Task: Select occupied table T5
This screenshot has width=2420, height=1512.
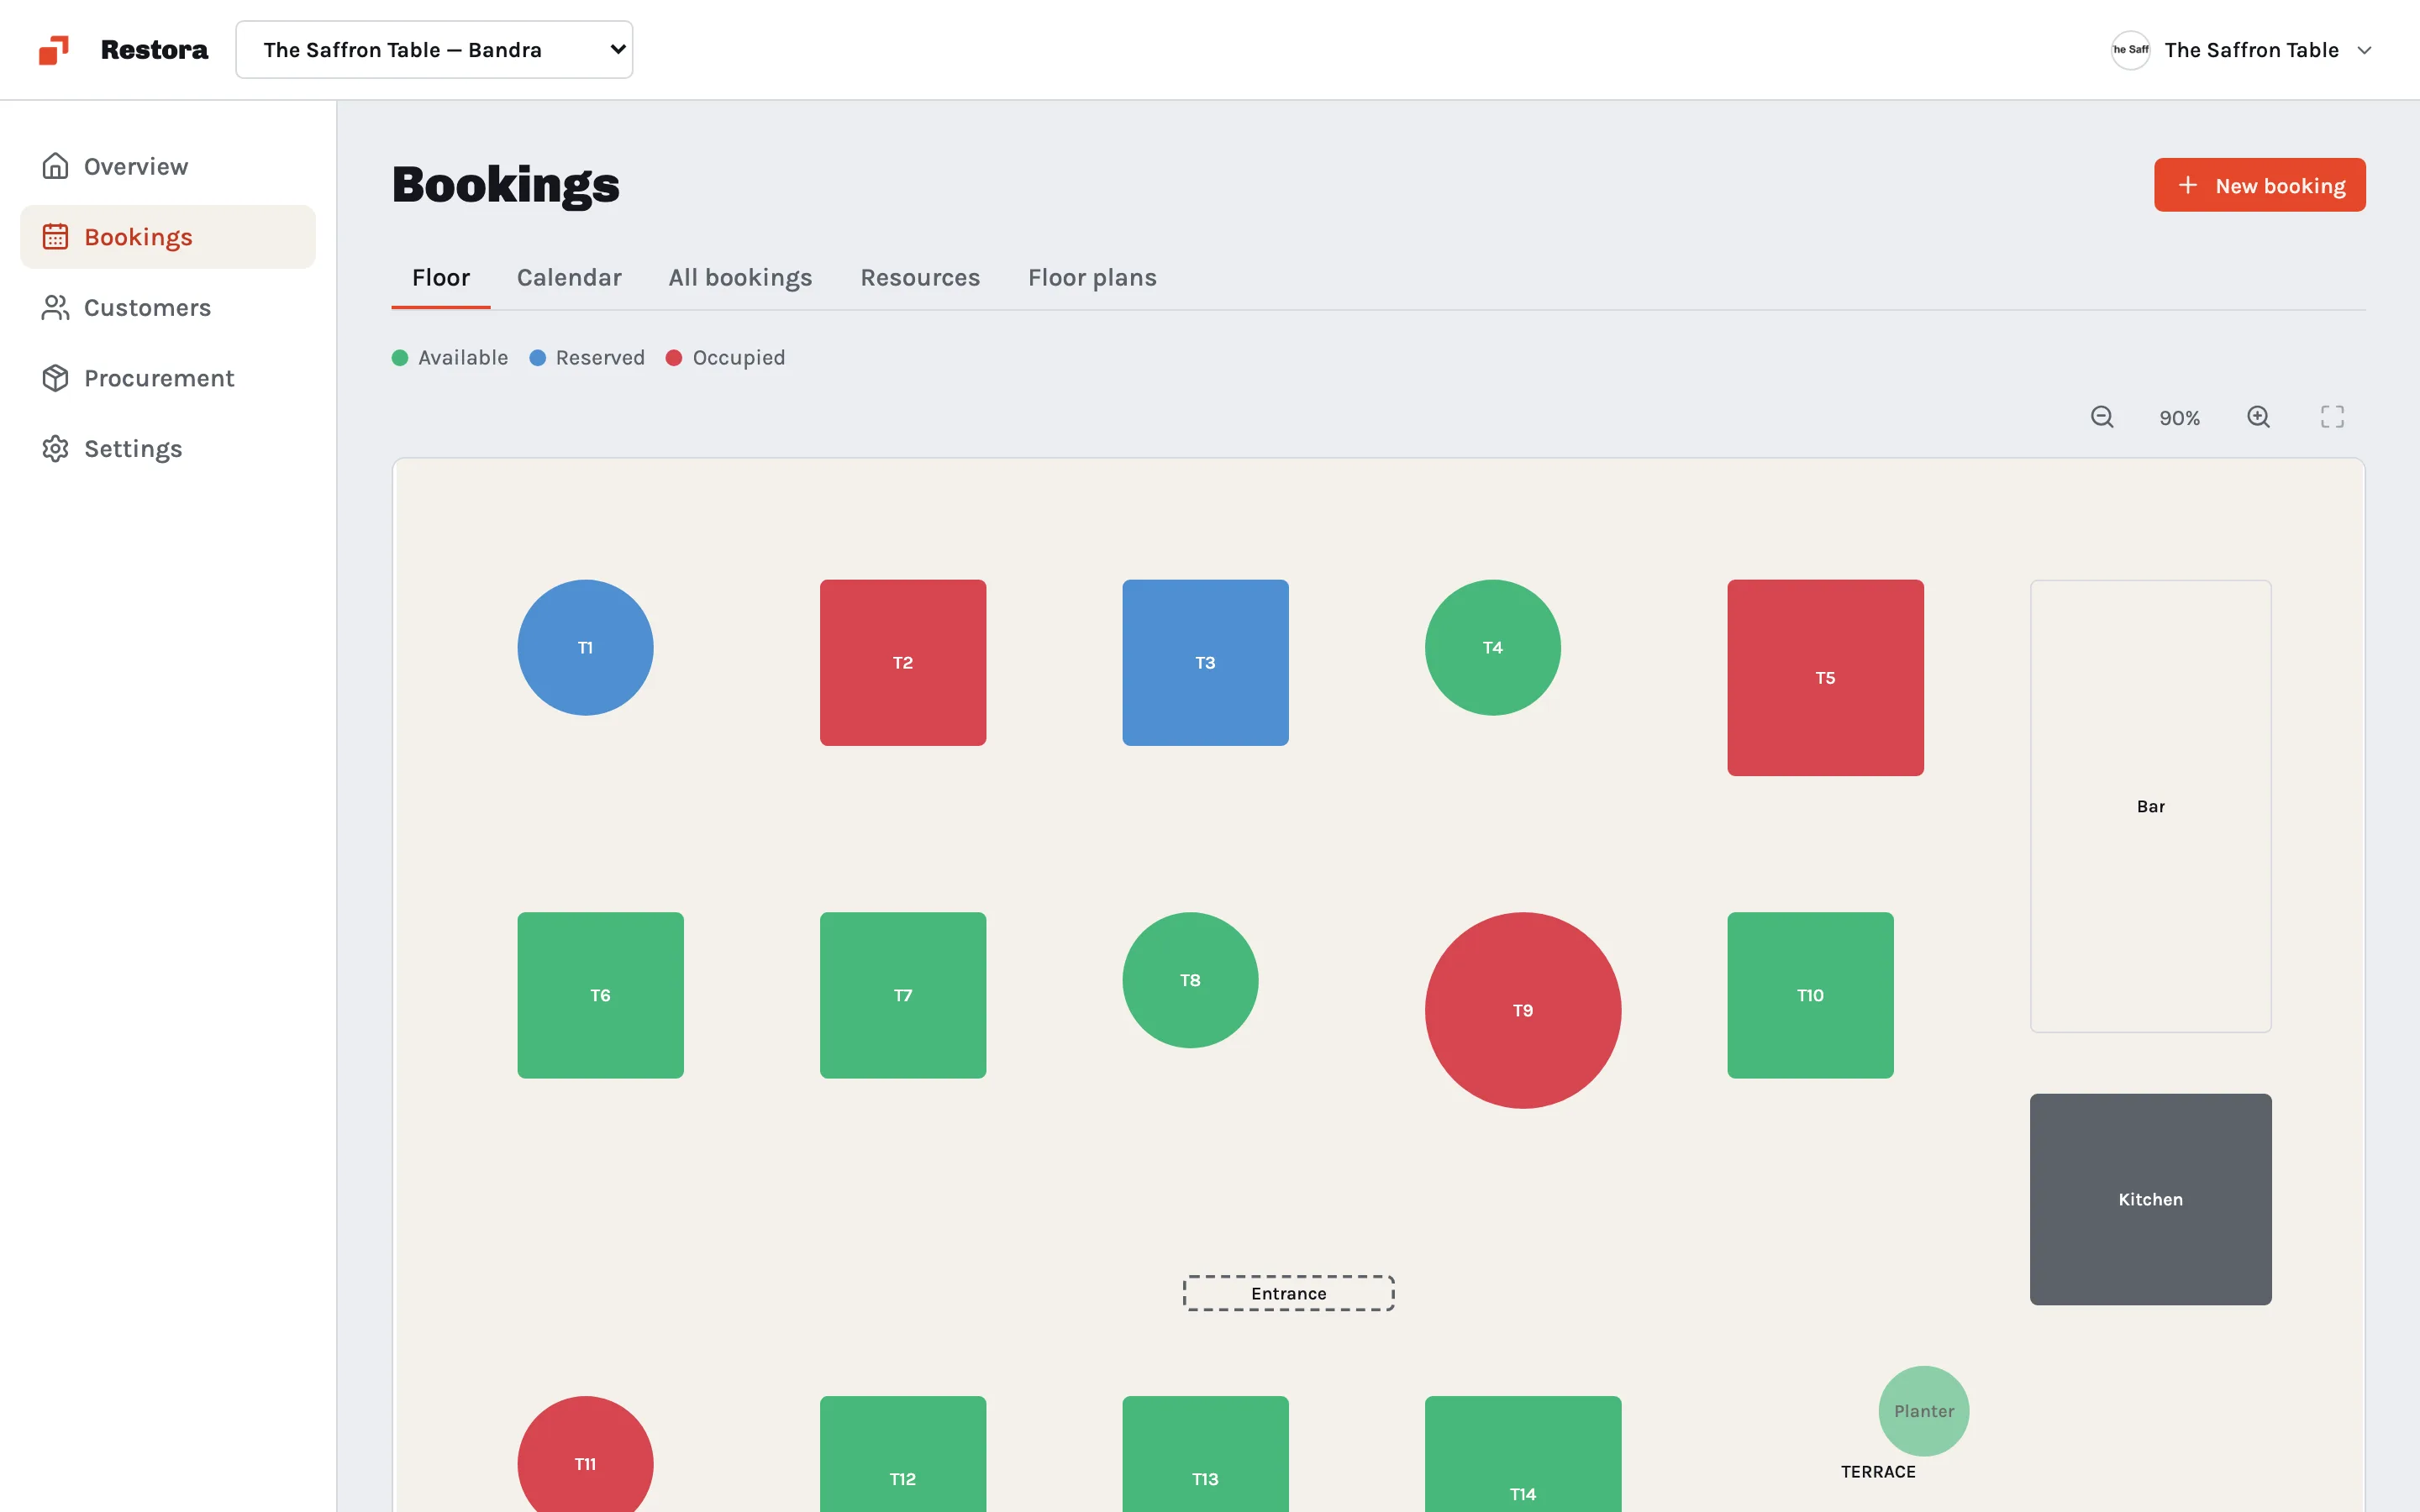Action: pyautogui.click(x=1825, y=678)
